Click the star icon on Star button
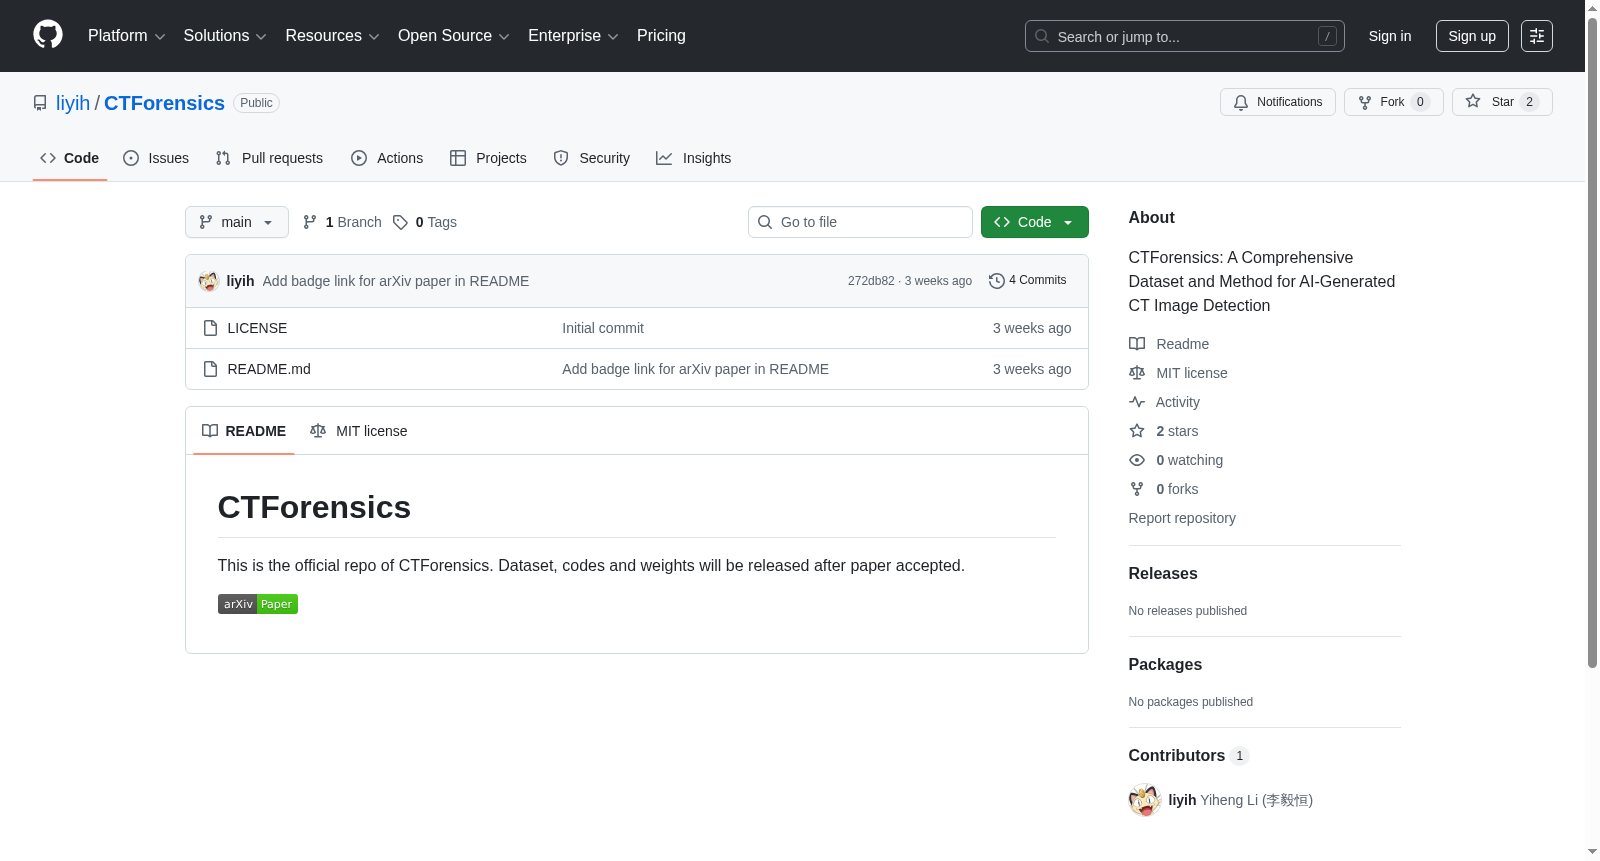Viewport: 1600px width, 861px height. click(x=1473, y=101)
